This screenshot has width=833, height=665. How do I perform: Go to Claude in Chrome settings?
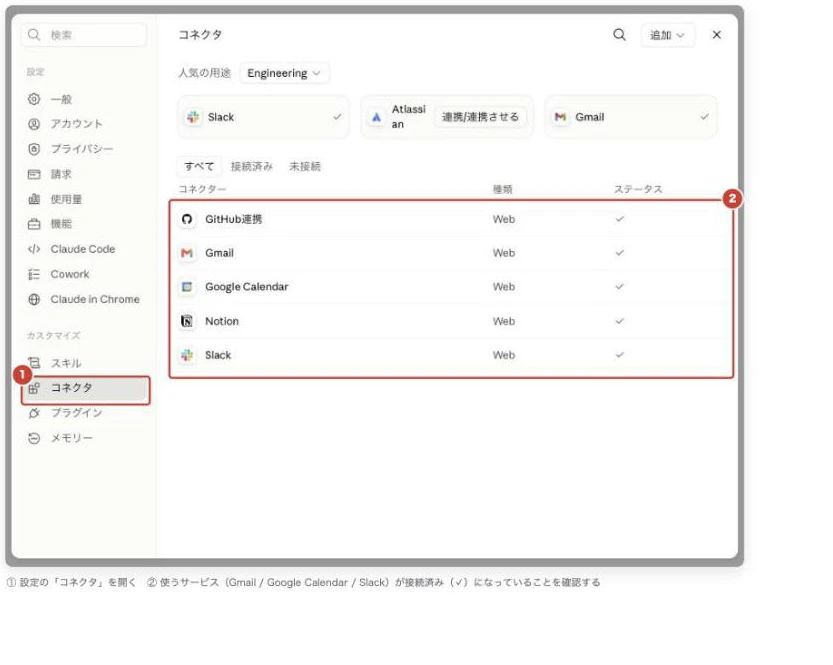95,299
